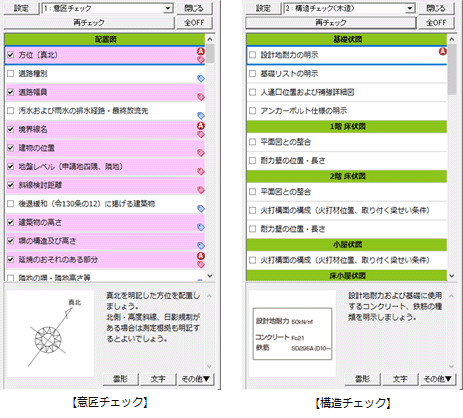Click pink tag icon on 道路幅員 row
This screenshot has height=418, width=463.
(201, 97)
